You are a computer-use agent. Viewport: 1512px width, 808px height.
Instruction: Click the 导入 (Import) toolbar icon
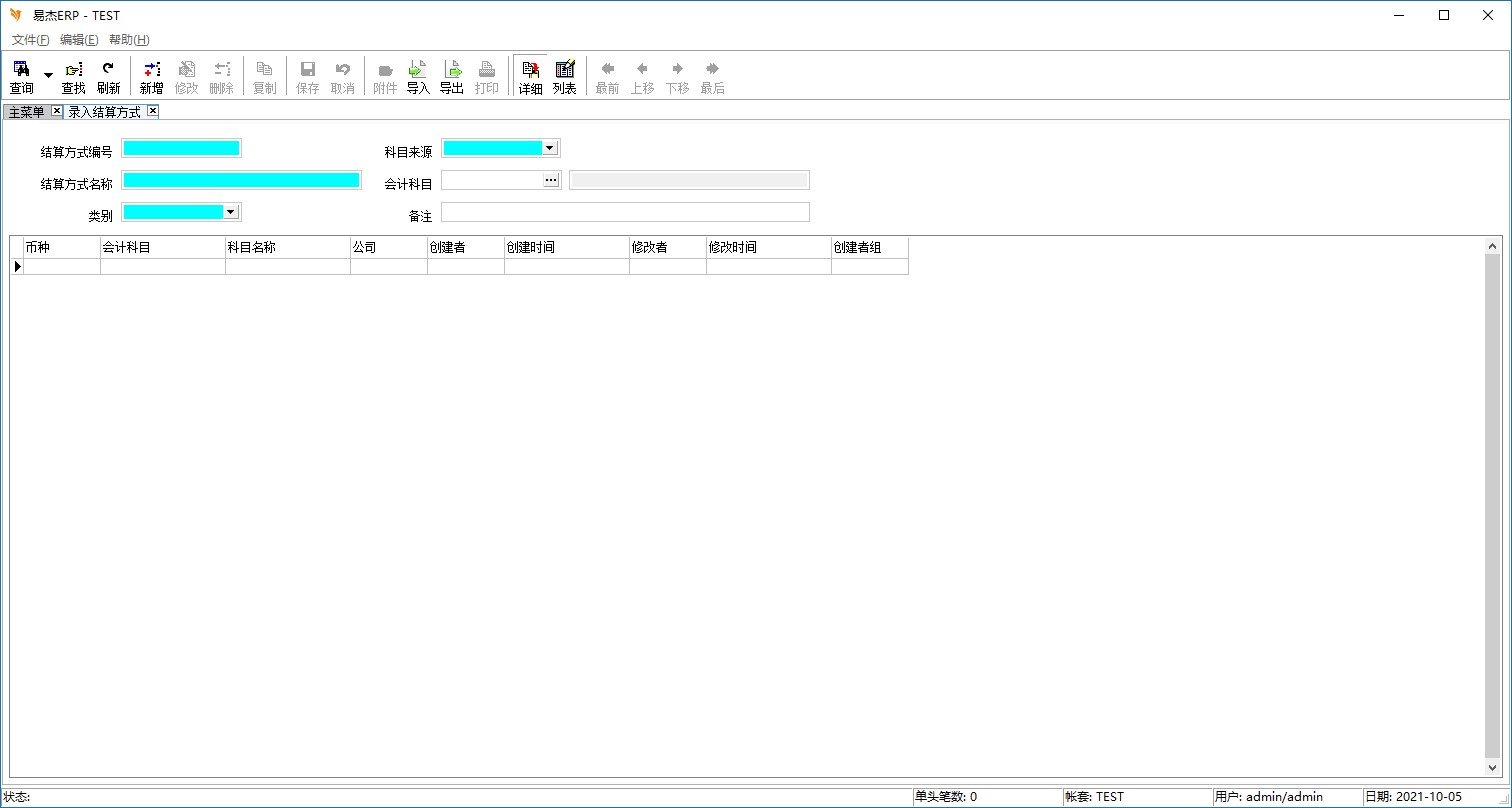[418, 76]
